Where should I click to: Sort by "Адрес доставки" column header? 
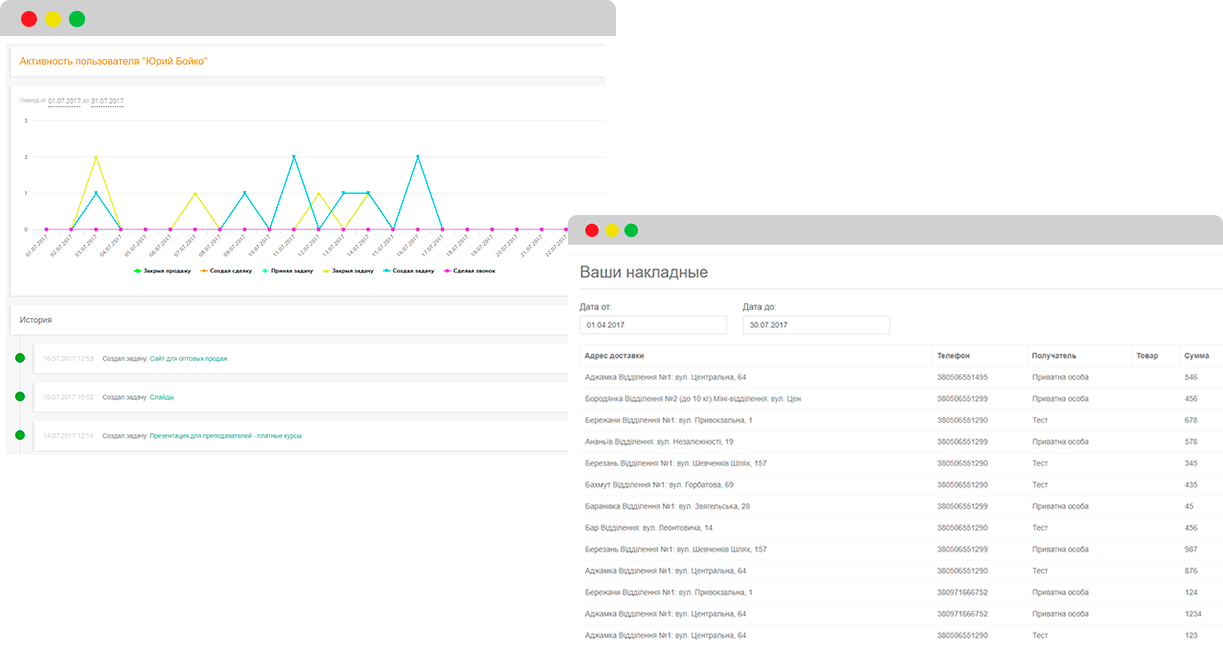click(614, 356)
